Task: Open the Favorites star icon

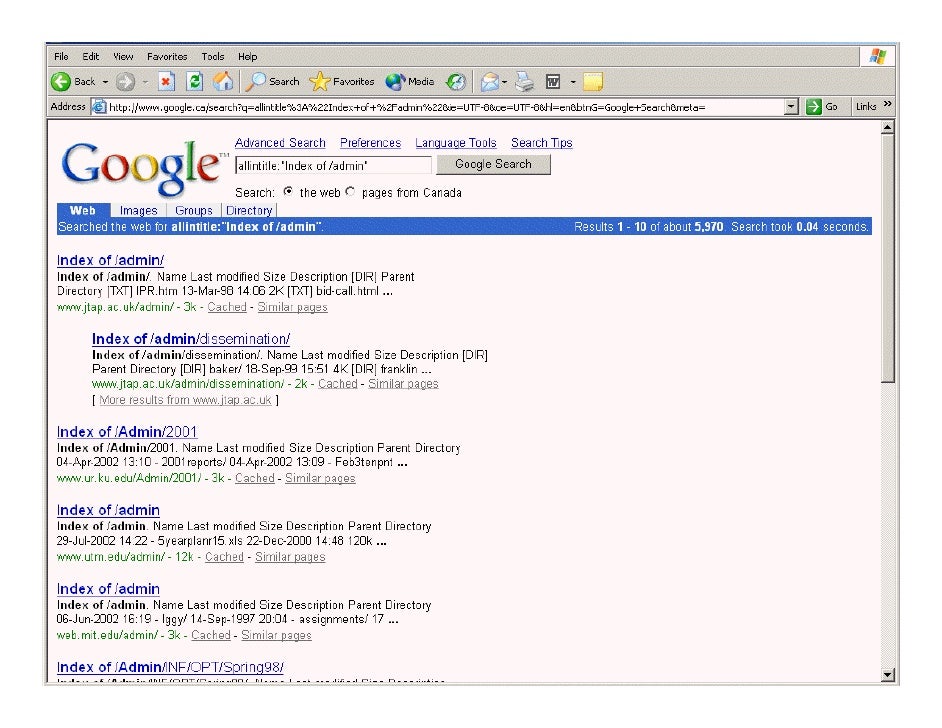Action: click(320, 82)
